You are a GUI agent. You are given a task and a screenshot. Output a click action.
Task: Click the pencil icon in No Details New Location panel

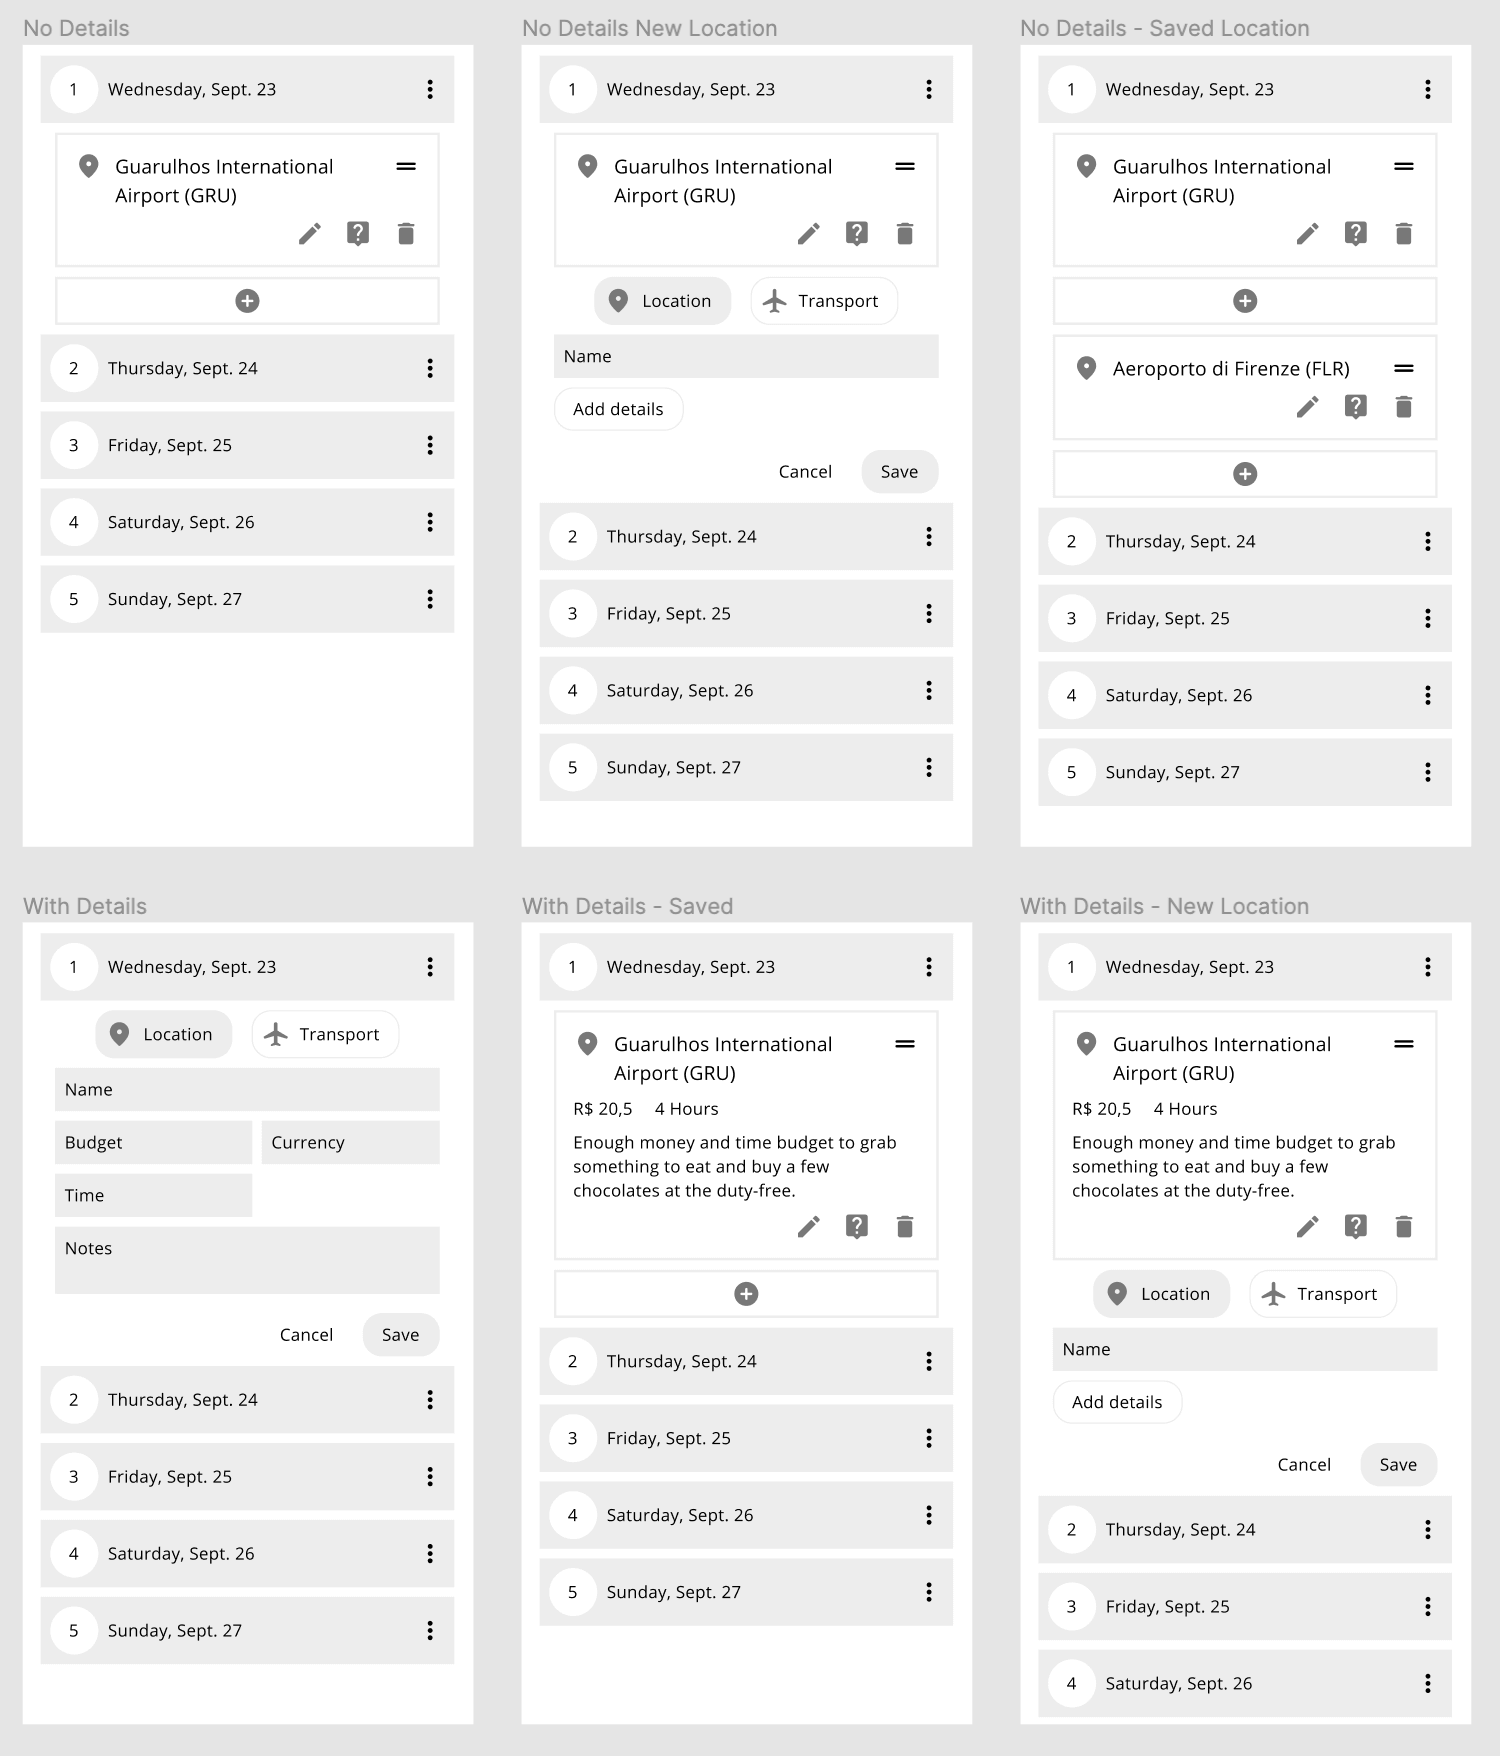coord(808,234)
